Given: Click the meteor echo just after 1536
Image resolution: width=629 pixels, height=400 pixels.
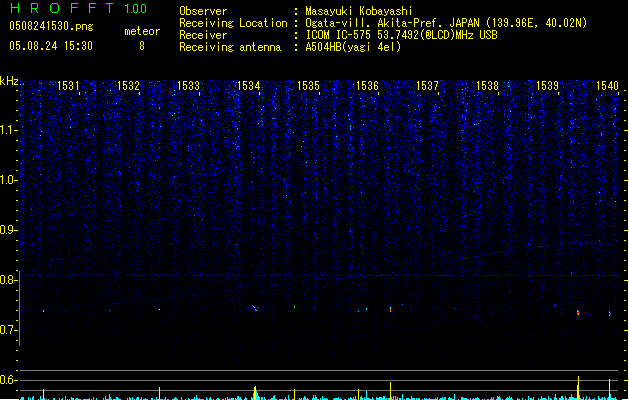Looking at the screenshot, I should (390, 309).
